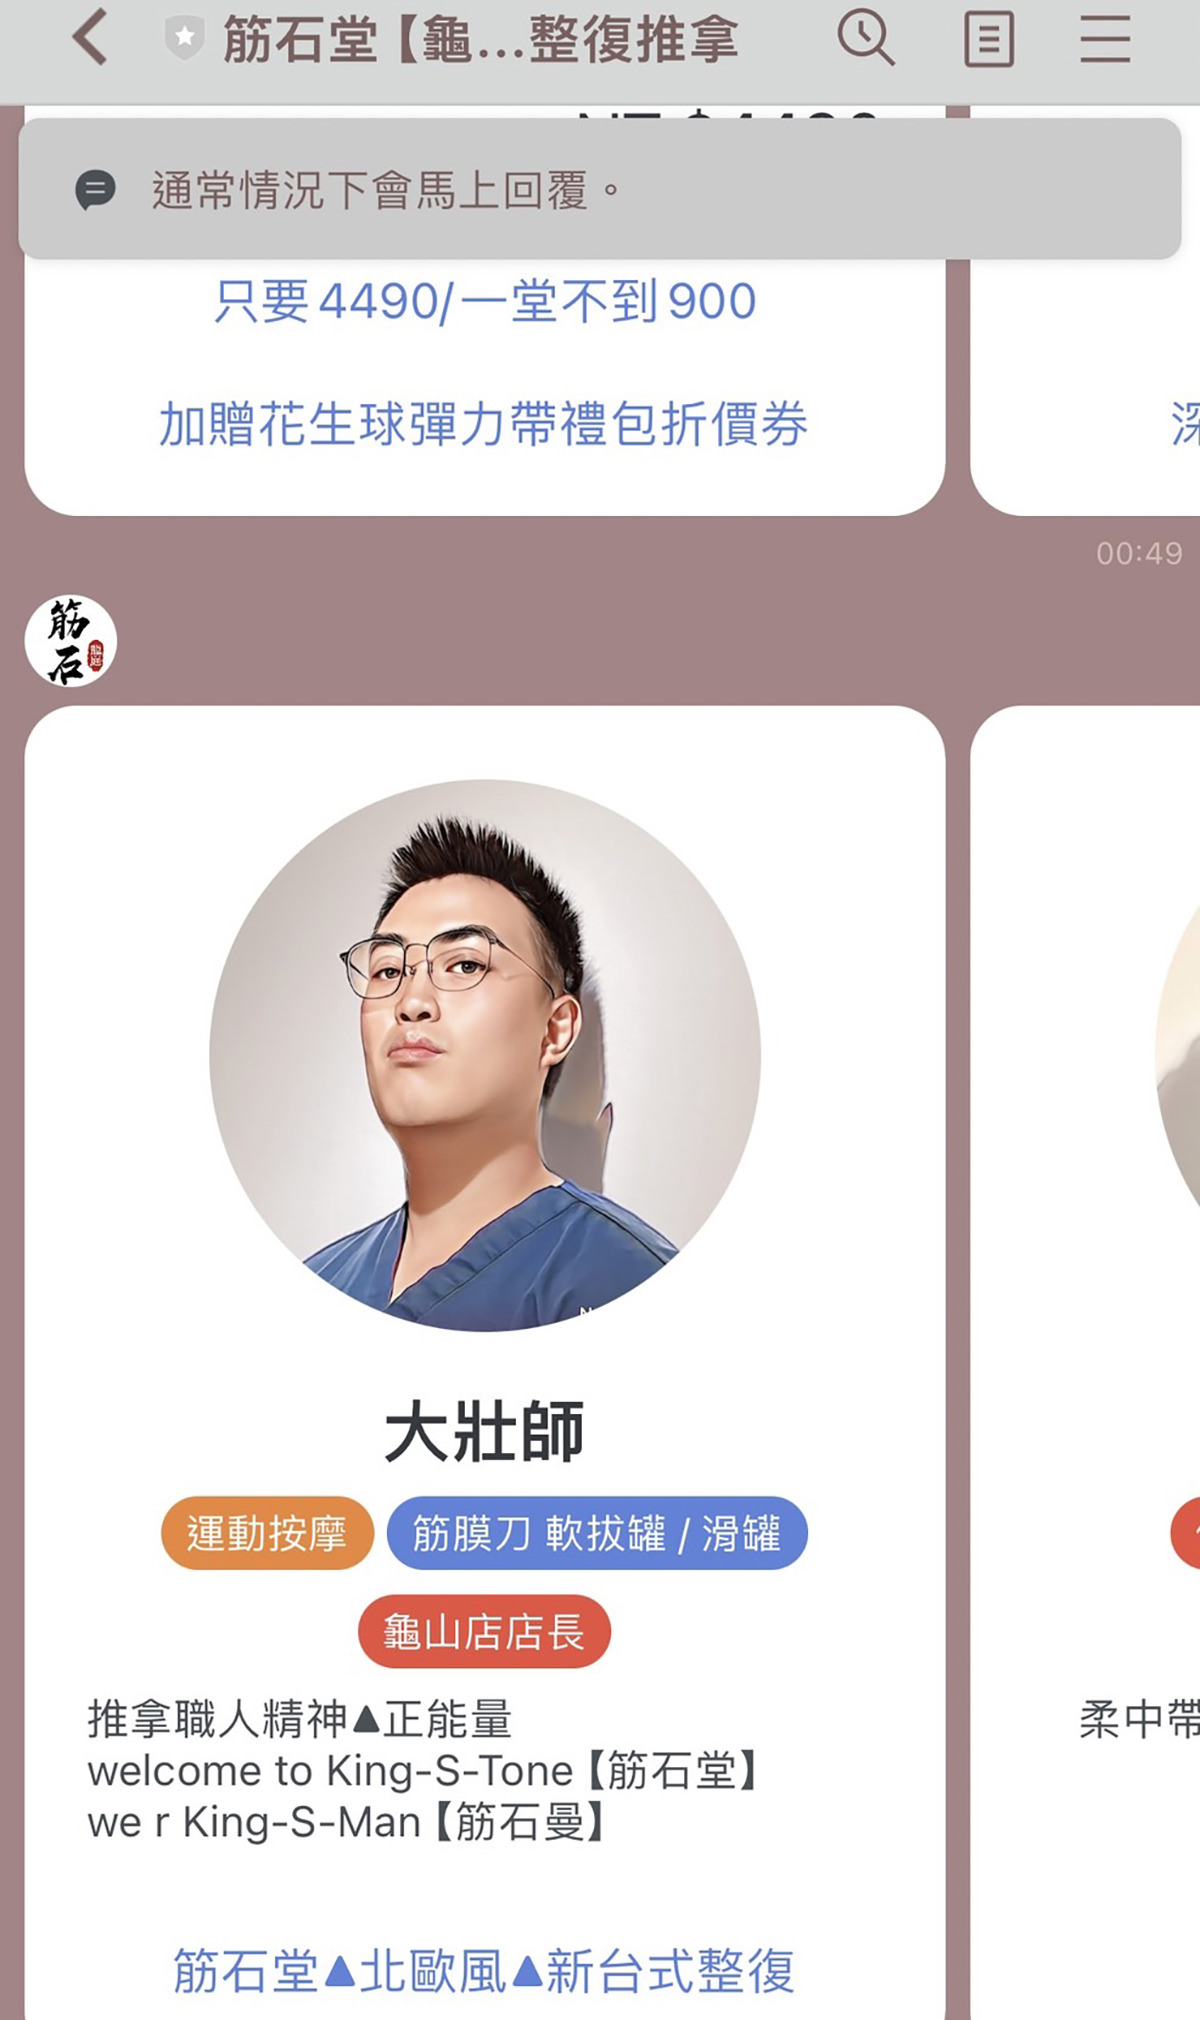
Task: Open chat search magnifier icon
Action: click(866, 38)
